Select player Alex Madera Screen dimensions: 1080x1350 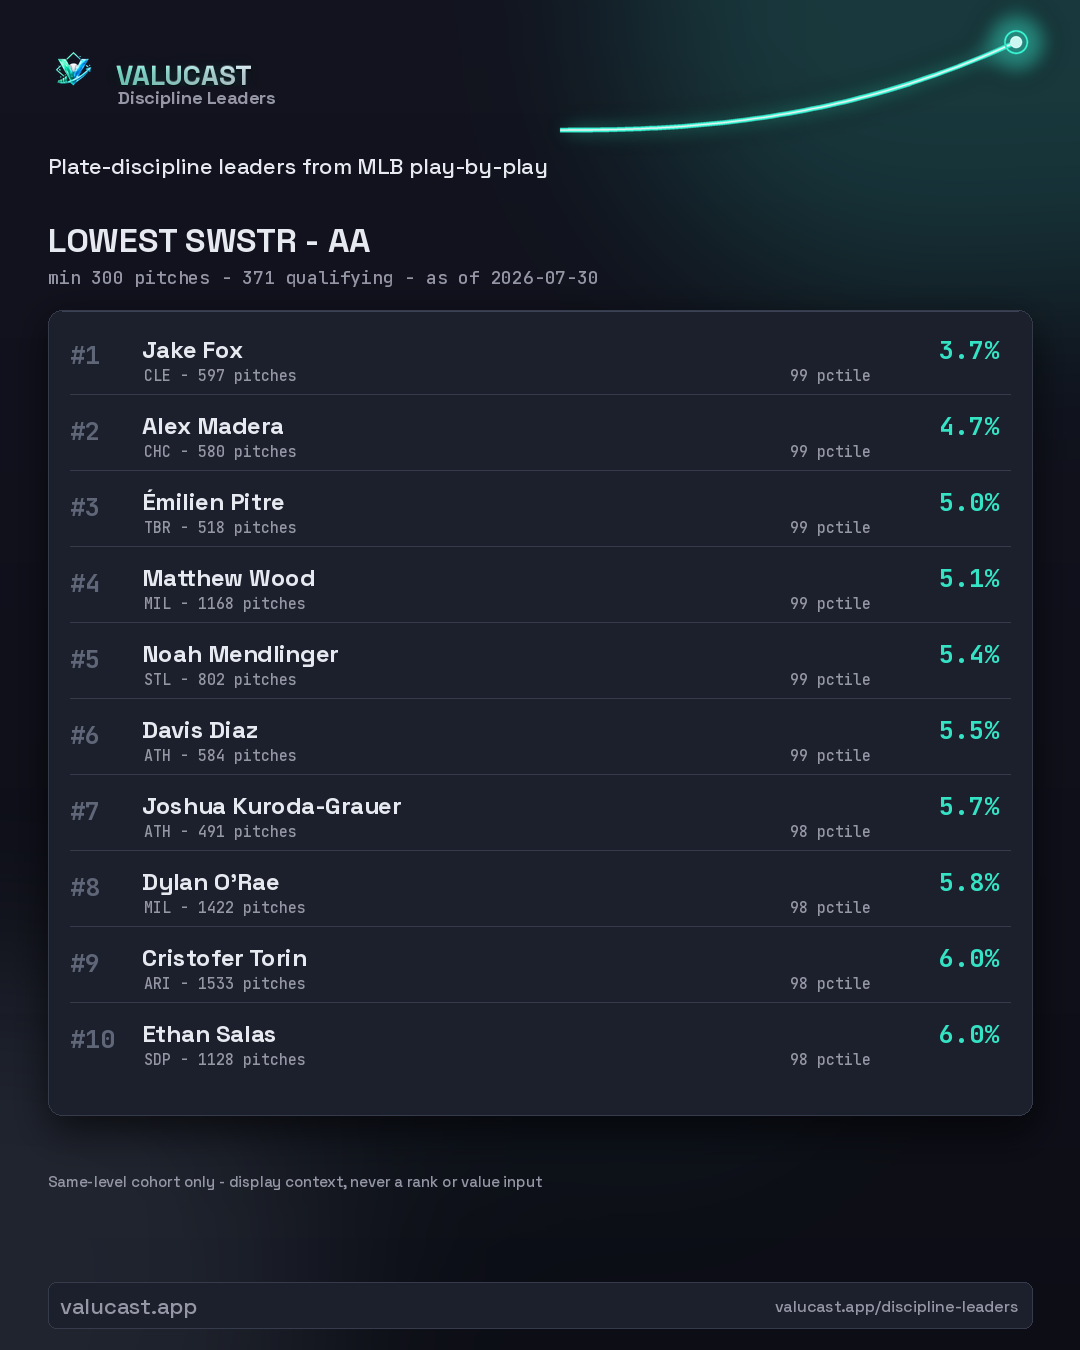[213, 426]
